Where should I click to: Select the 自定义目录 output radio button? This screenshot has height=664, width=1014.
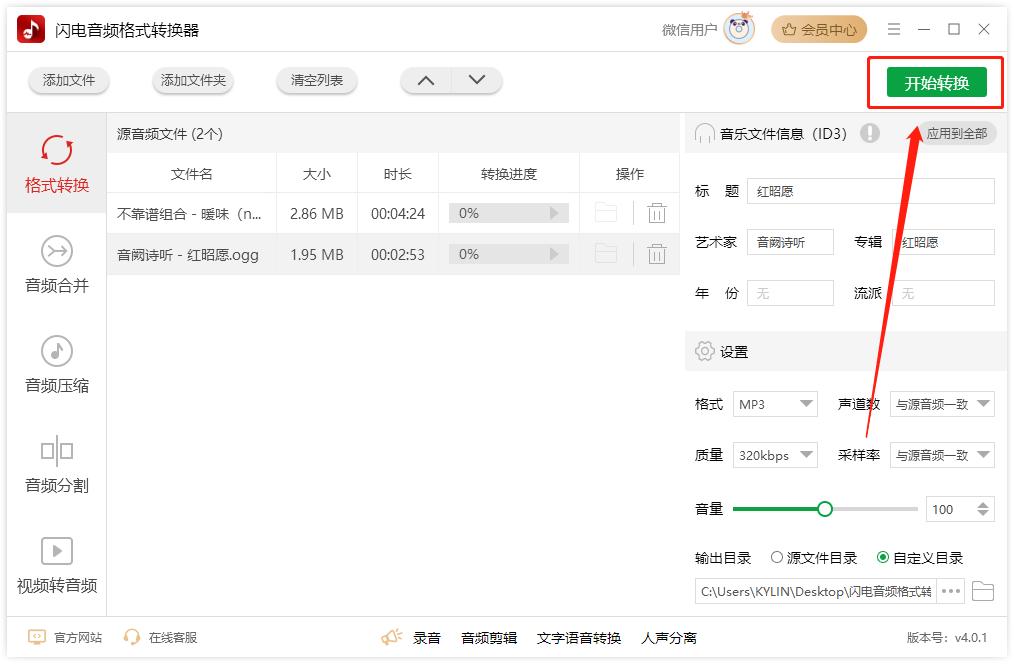[x=884, y=558]
